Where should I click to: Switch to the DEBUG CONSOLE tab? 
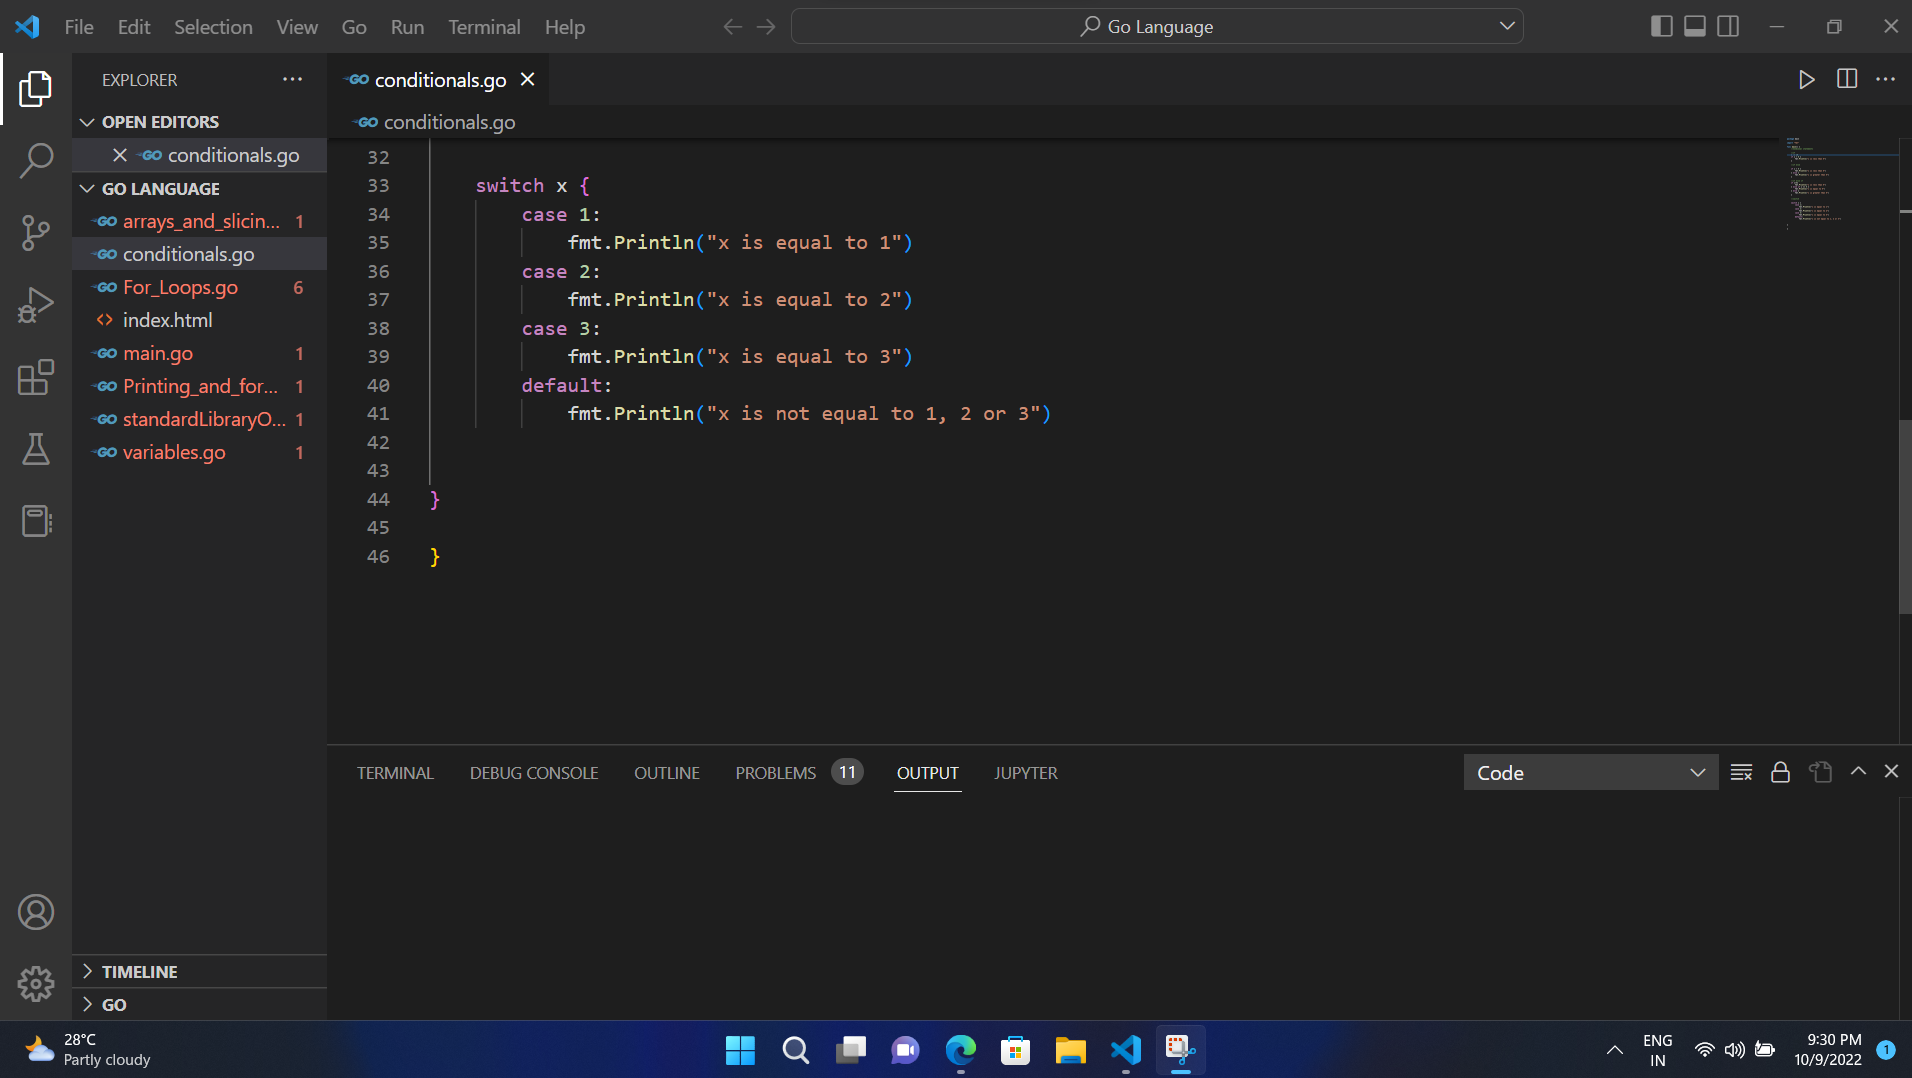pyautogui.click(x=534, y=773)
